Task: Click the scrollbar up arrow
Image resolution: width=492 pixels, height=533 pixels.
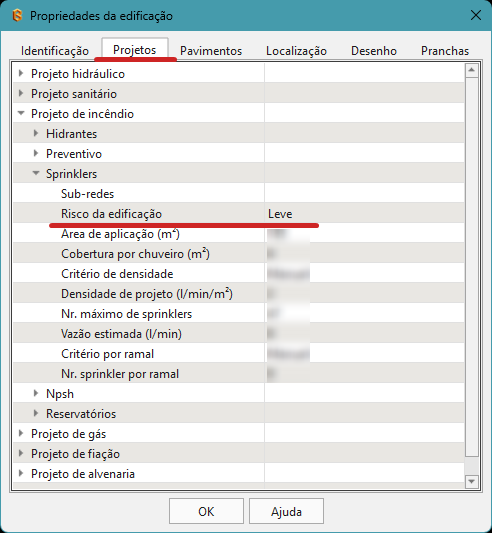Action: (x=472, y=70)
